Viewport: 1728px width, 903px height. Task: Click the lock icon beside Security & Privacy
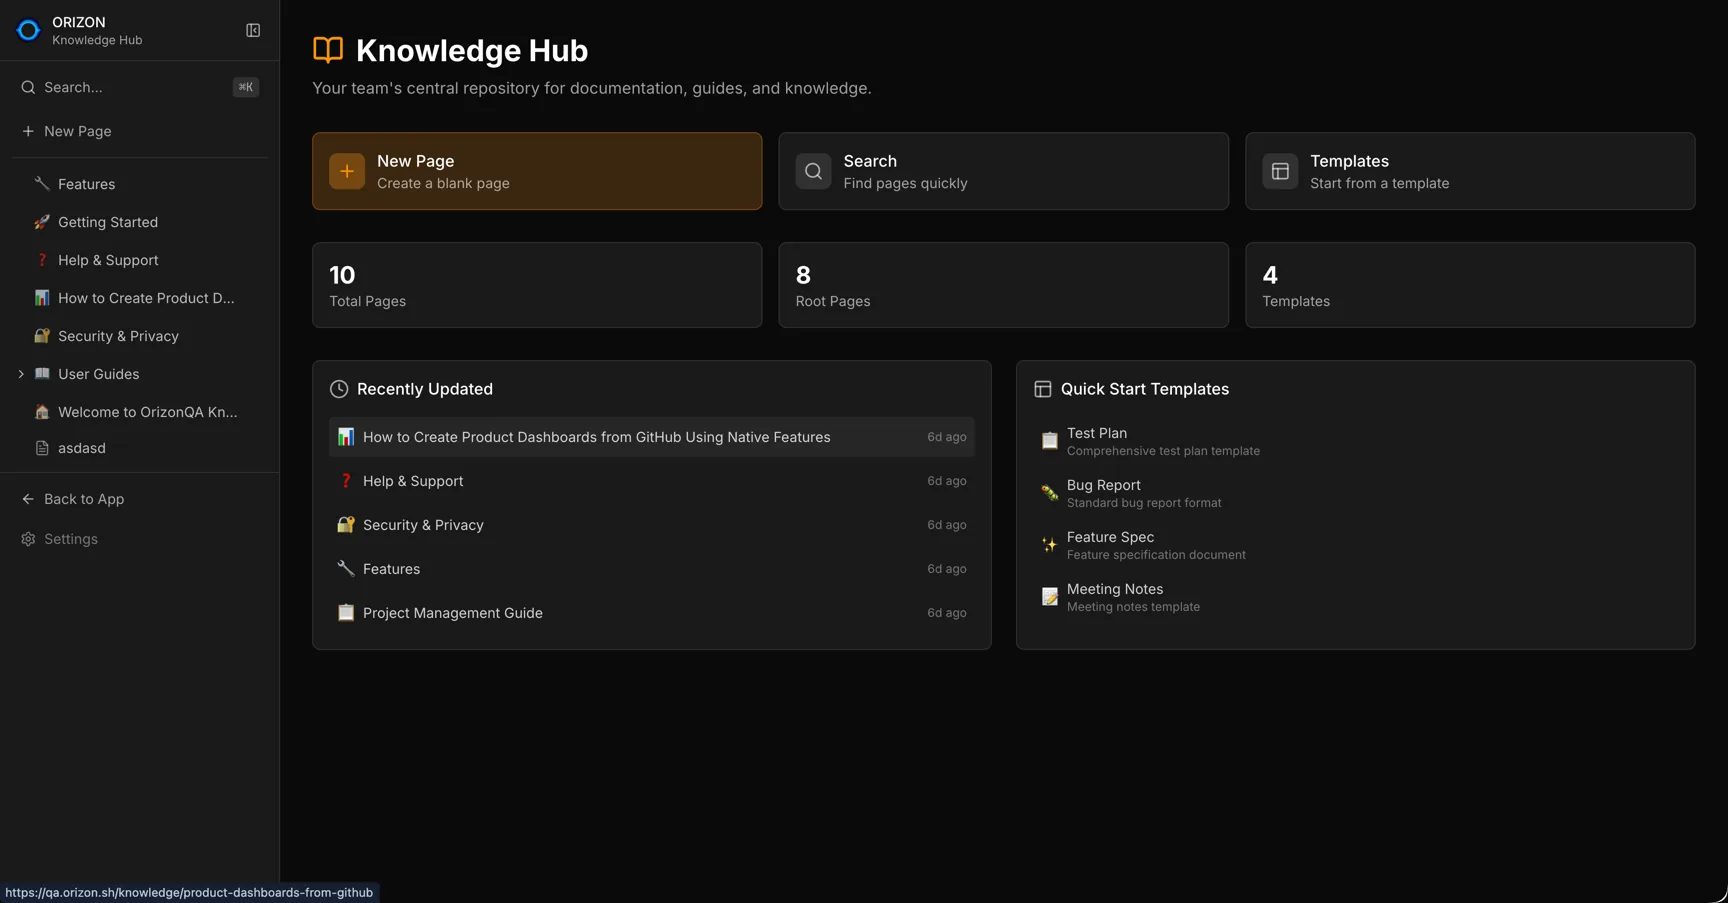41,335
